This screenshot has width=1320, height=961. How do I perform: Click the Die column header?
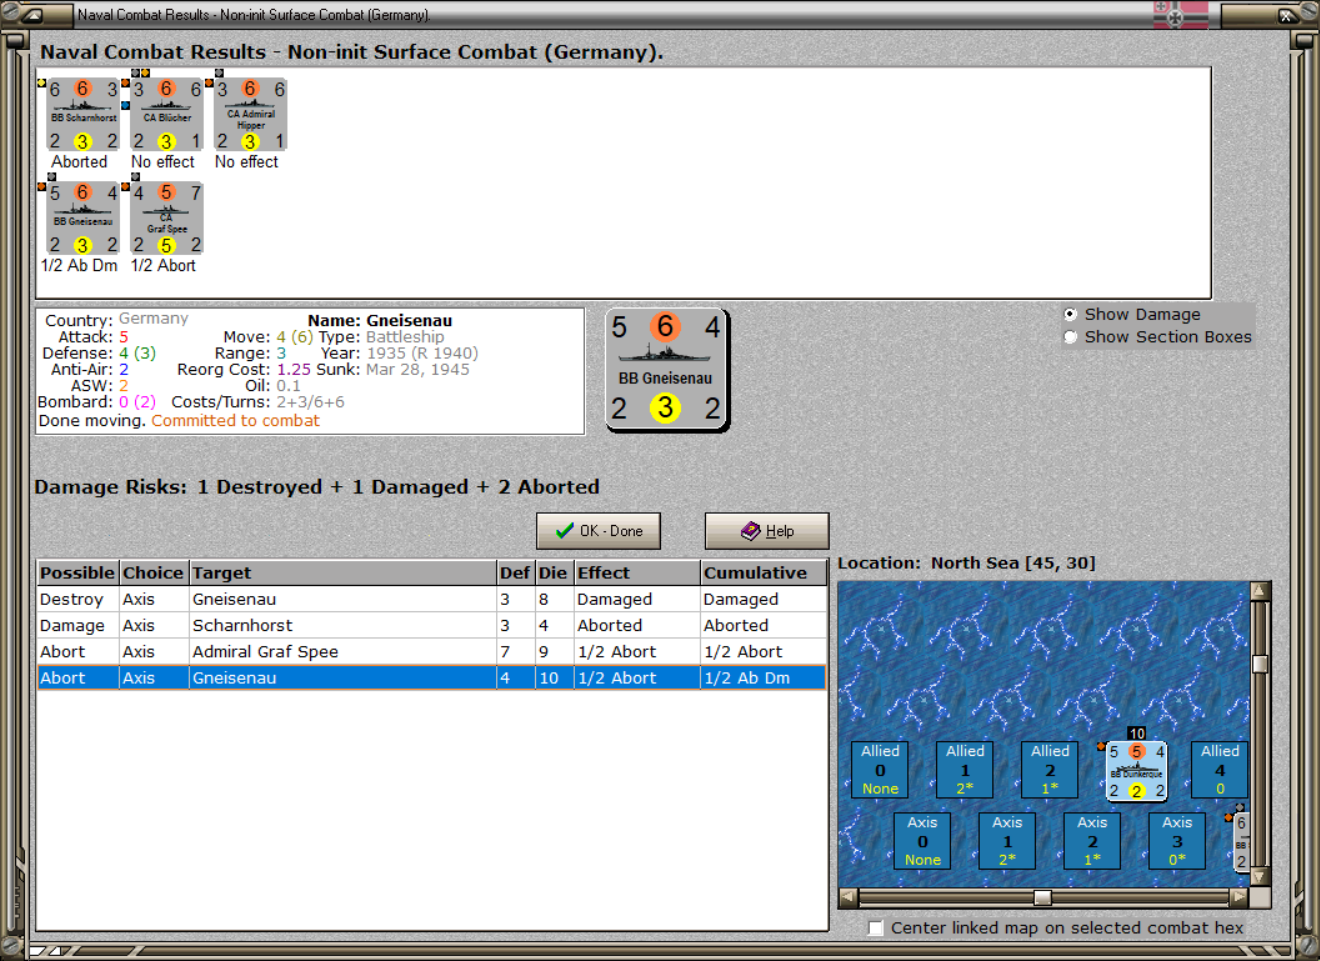554,573
